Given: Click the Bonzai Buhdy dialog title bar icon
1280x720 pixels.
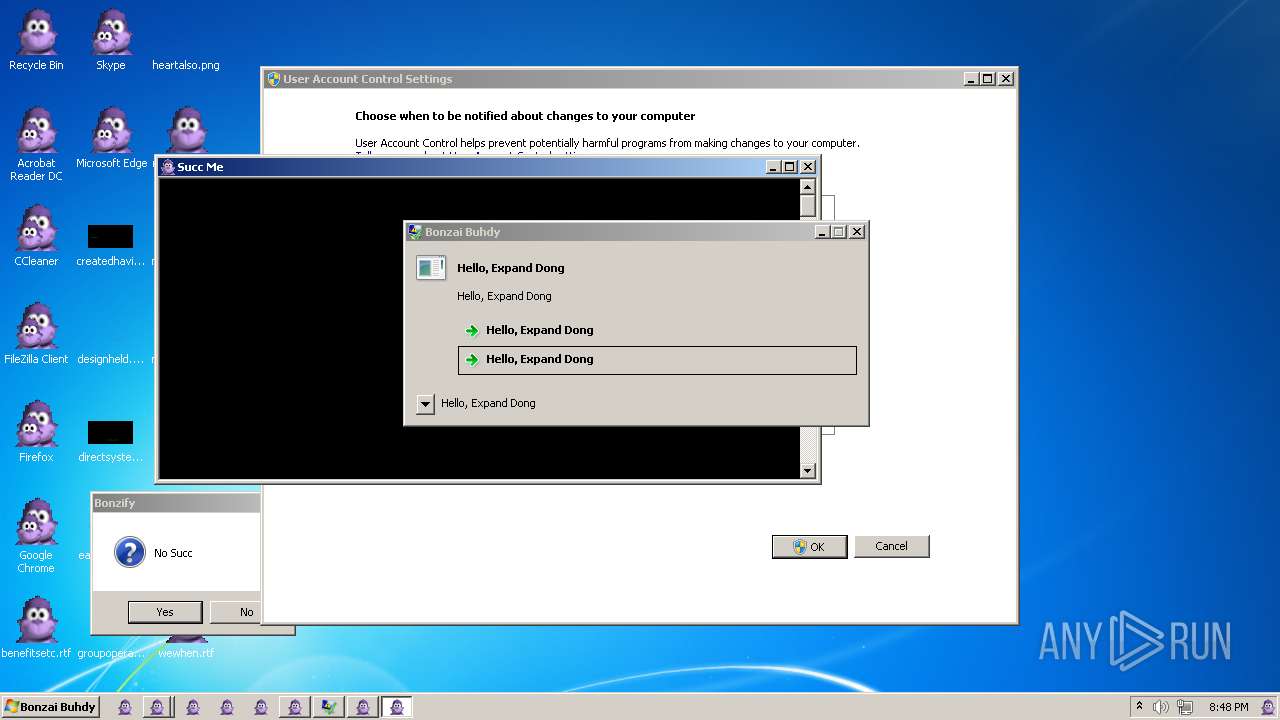Looking at the screenshot, I should click(414, 232).
